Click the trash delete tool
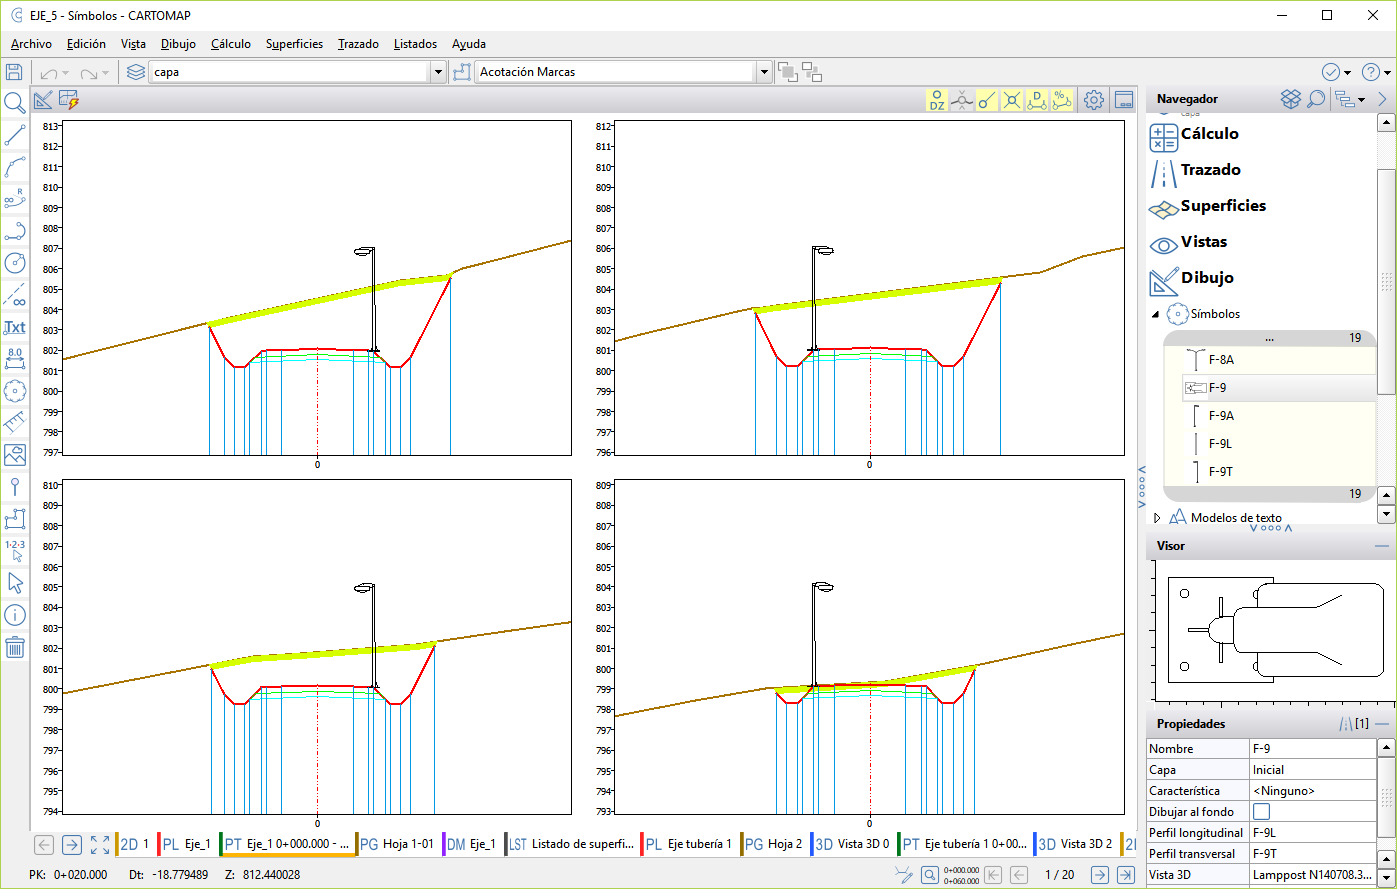The height and width of the screenshot is (889, 1397). [x=15, y=647]
